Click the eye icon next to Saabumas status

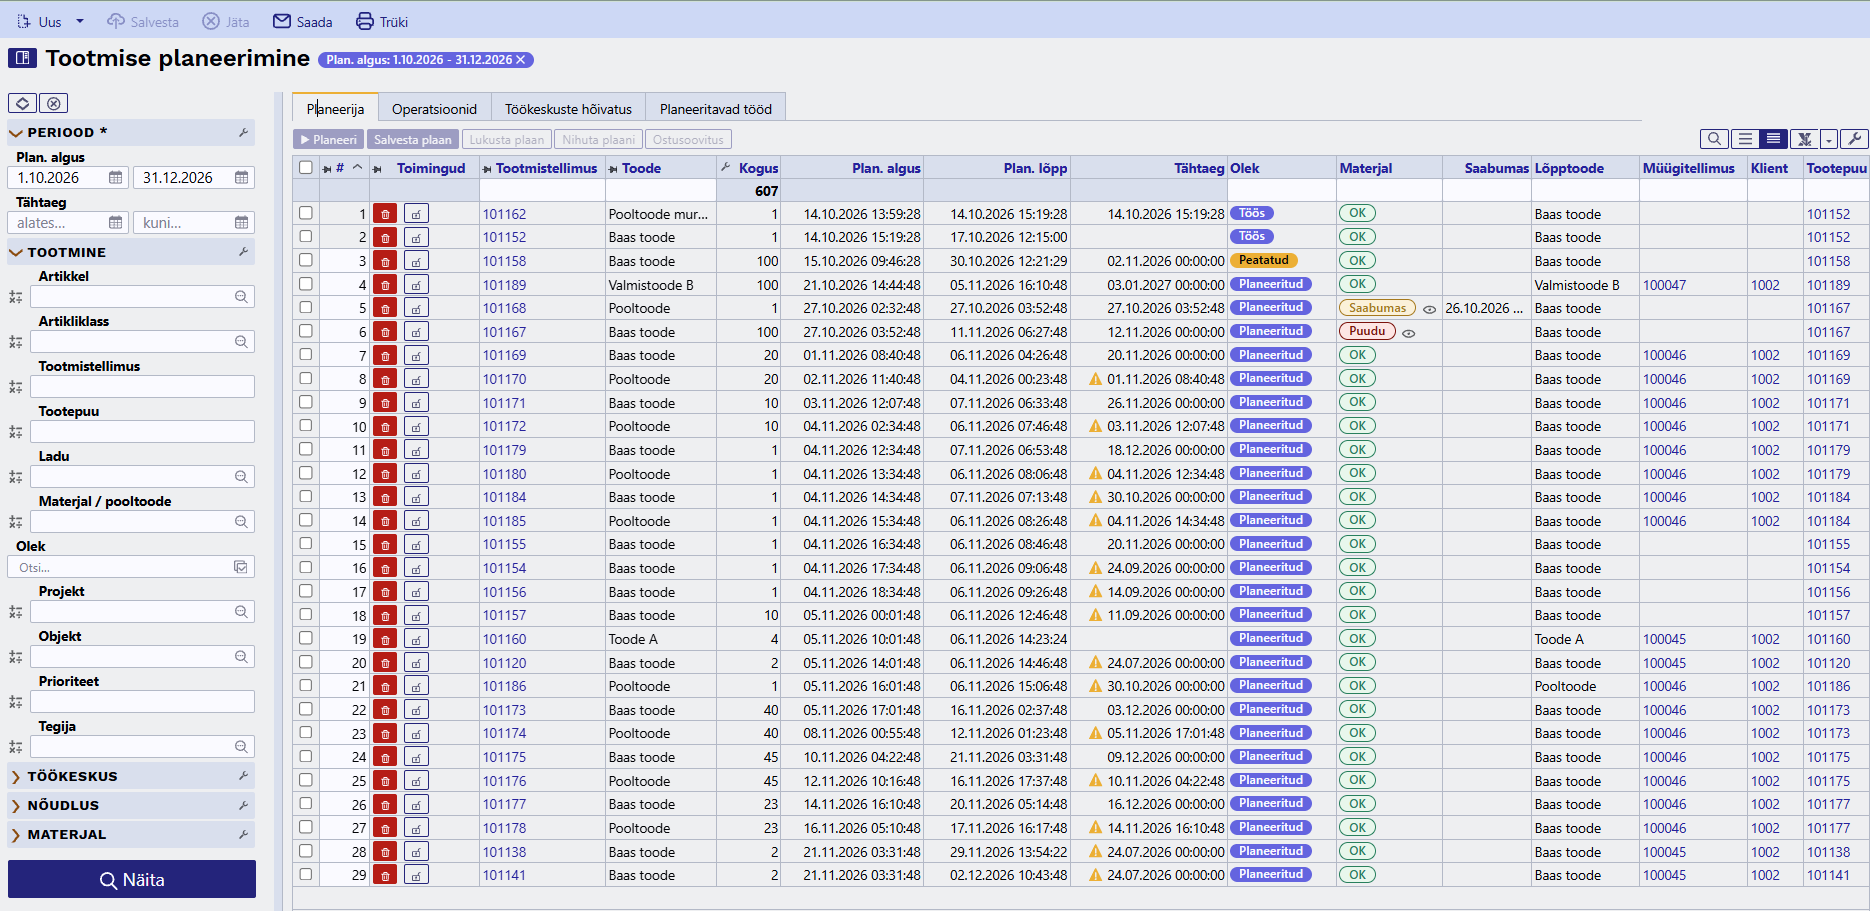[x=1430, y=309]
